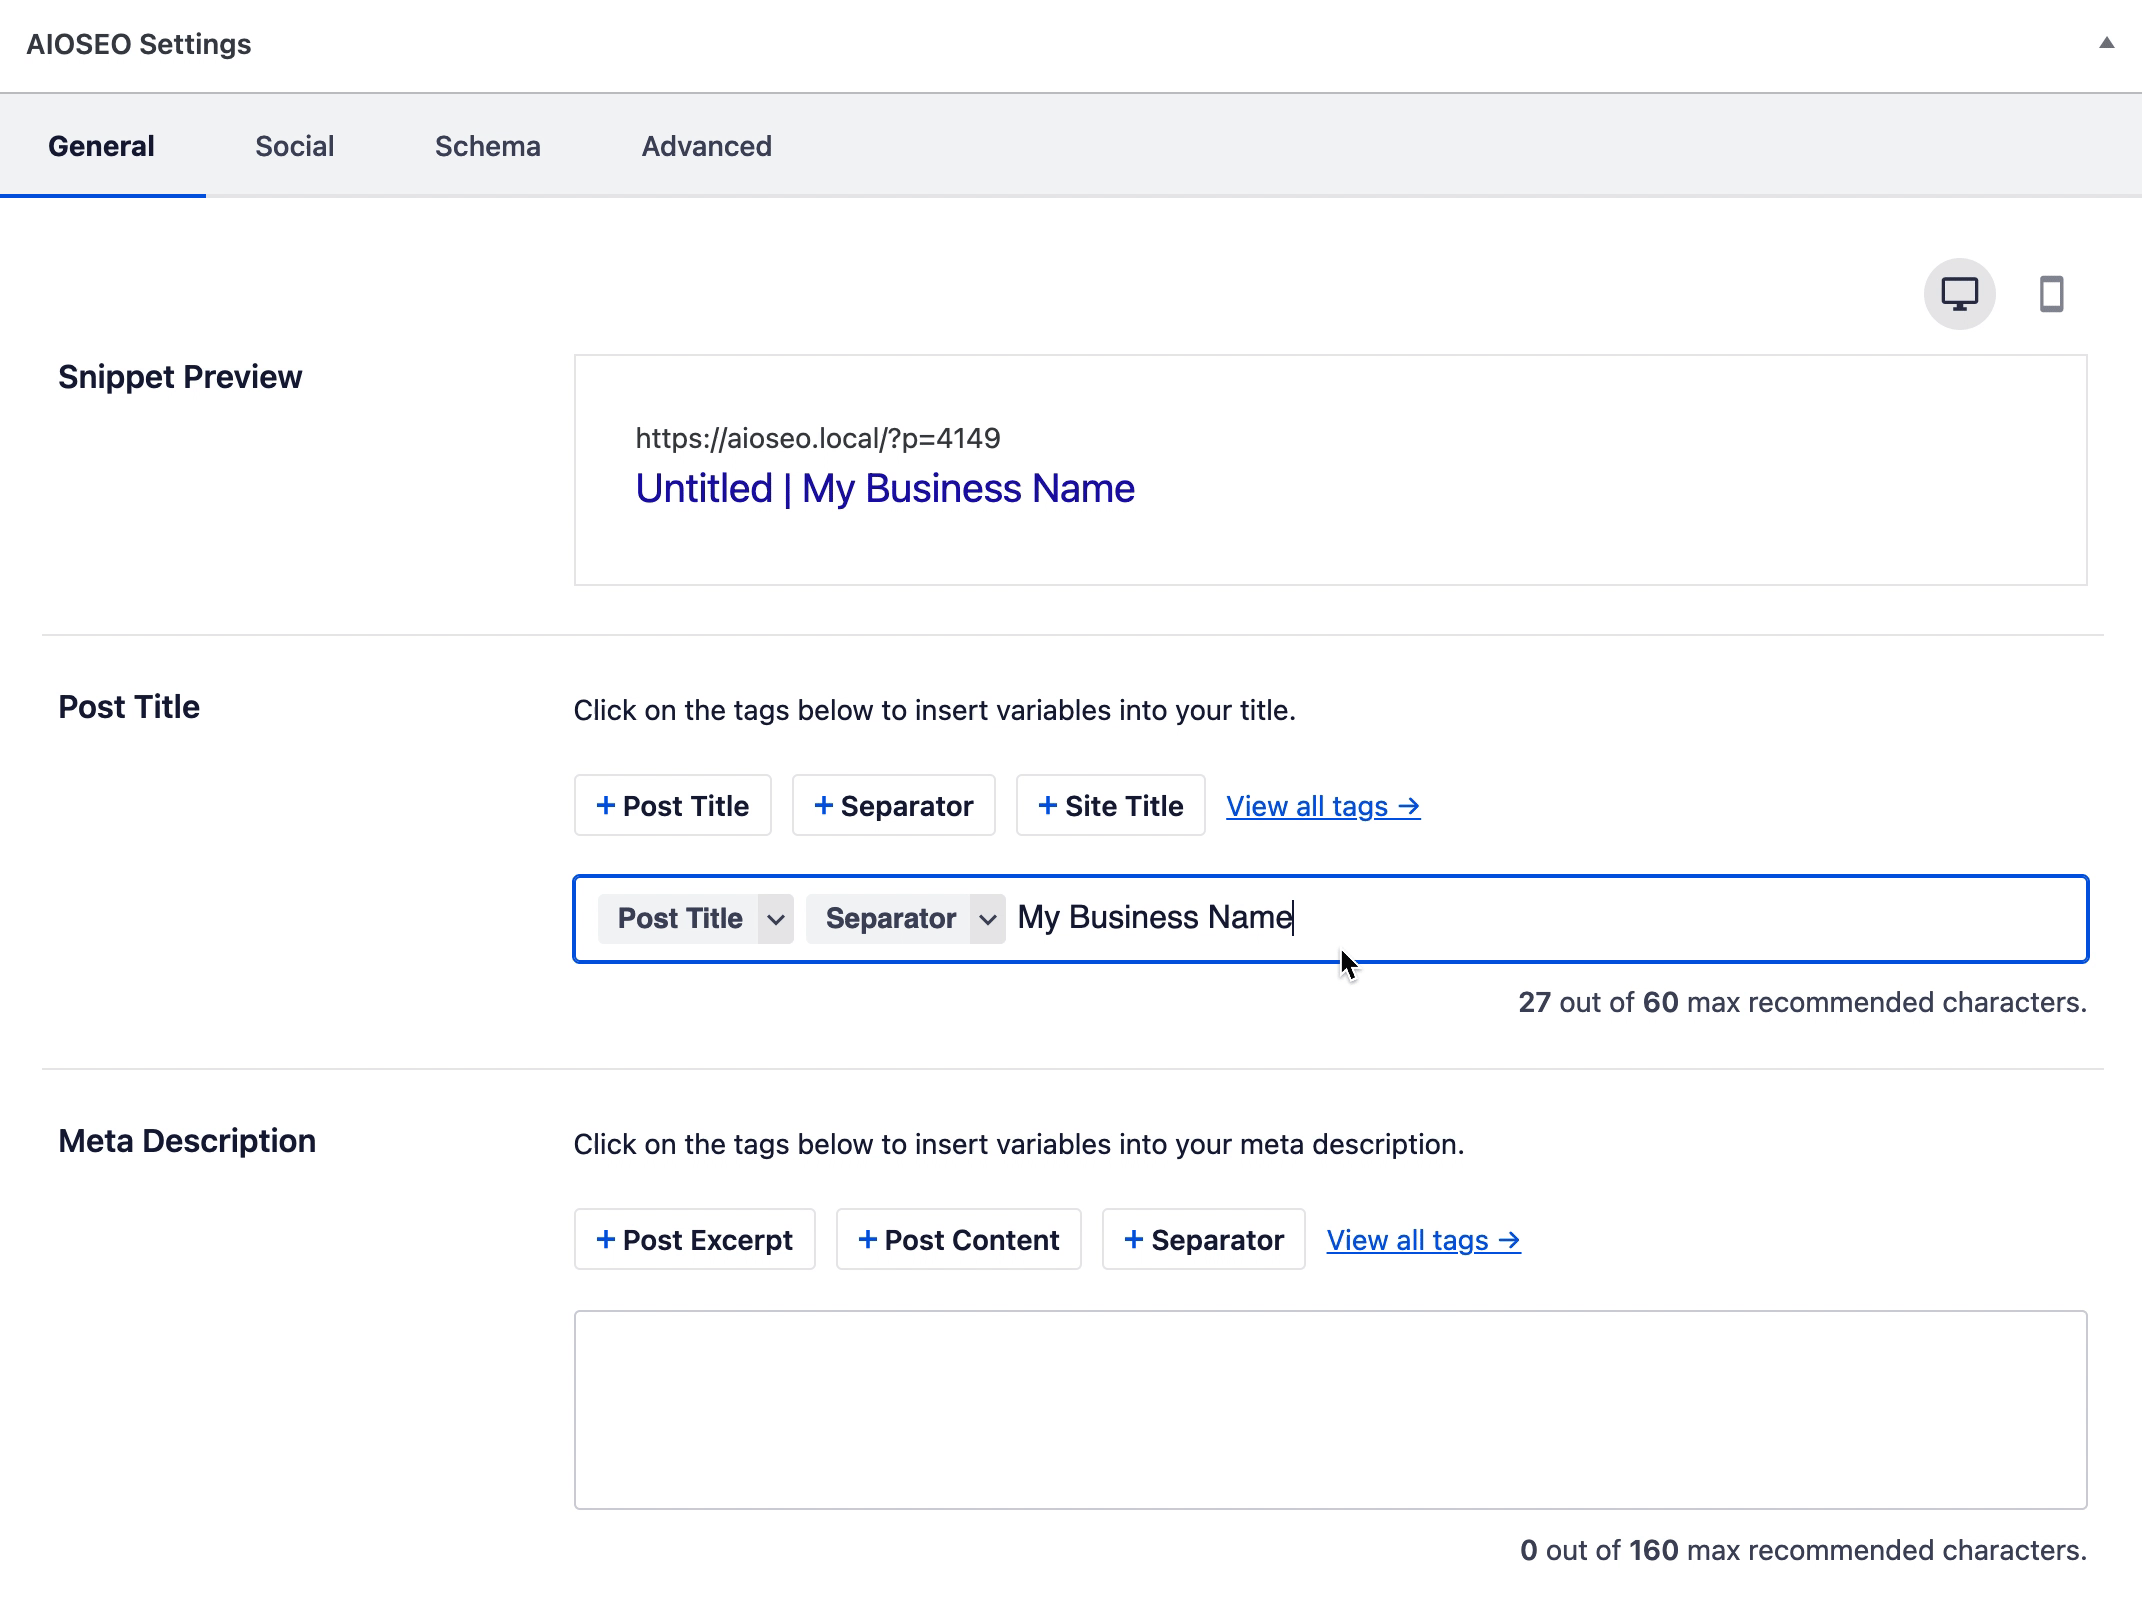Click snippet URL https://aioseo.local/?p=4149
Screen dimensions: 2142x1602
pyautogui.click(x=818, y=438)
